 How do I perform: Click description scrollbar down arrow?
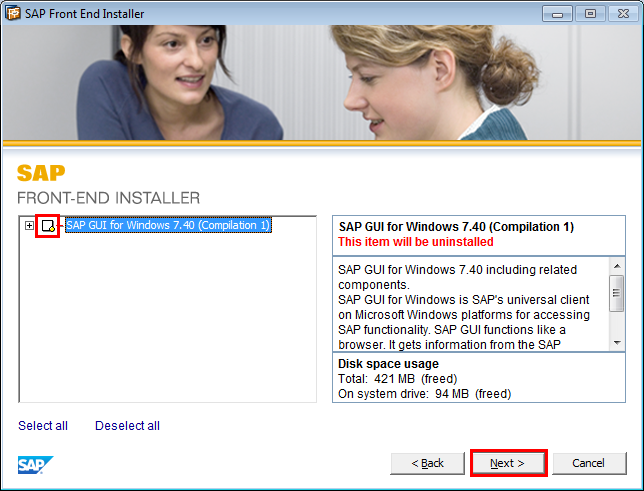[x=617, y=343]
